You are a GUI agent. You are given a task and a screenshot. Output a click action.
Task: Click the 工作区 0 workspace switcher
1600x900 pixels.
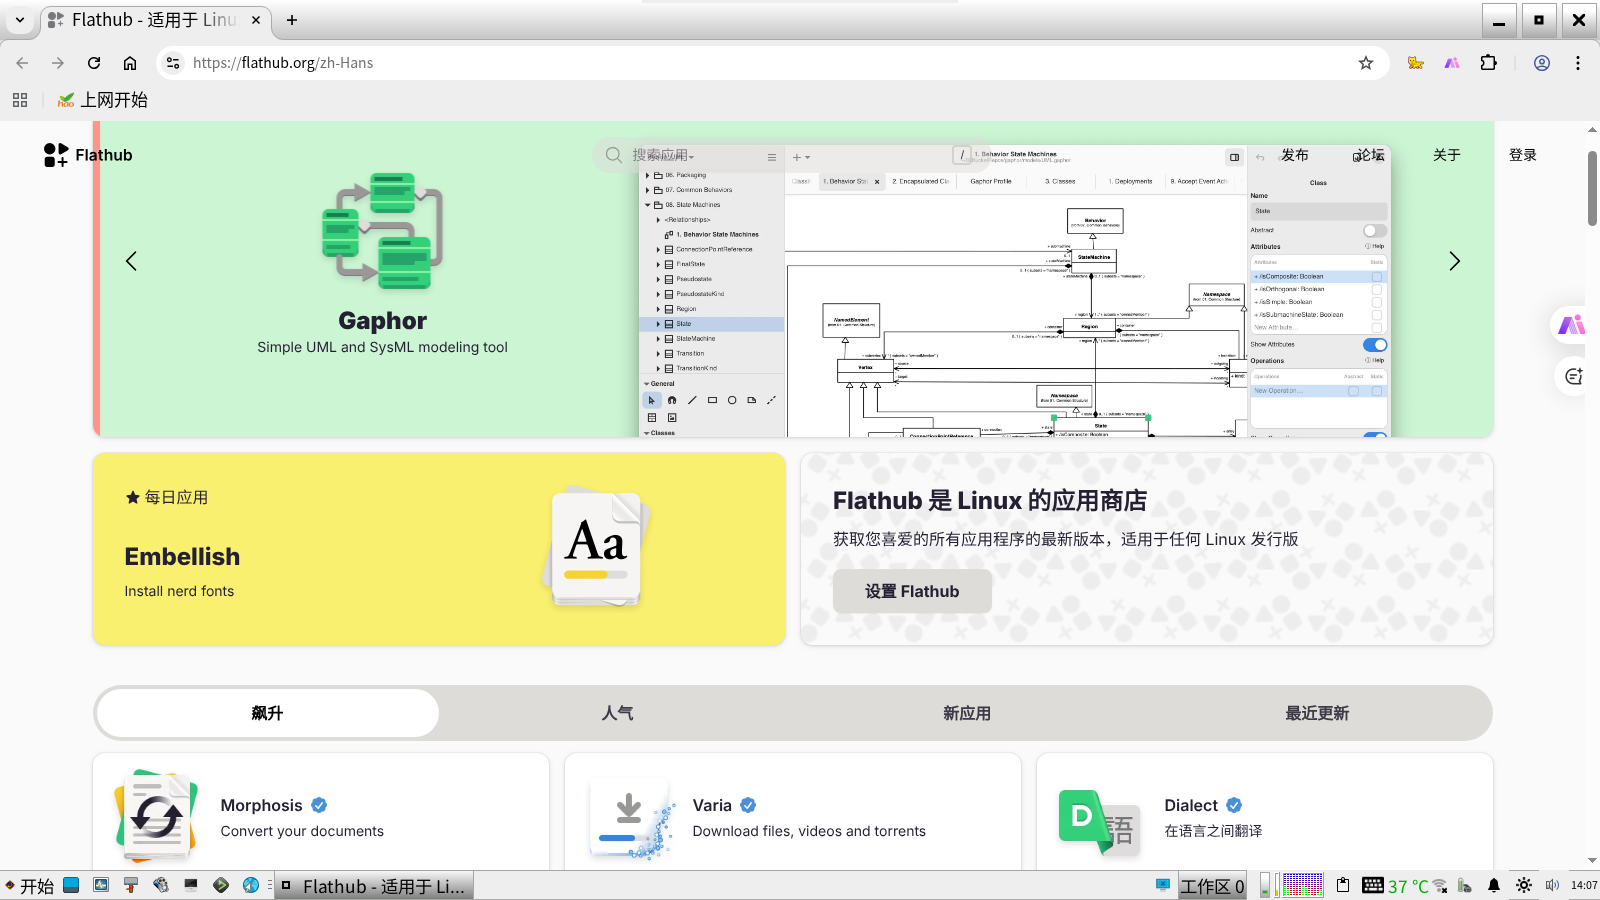click(1213, 886)
